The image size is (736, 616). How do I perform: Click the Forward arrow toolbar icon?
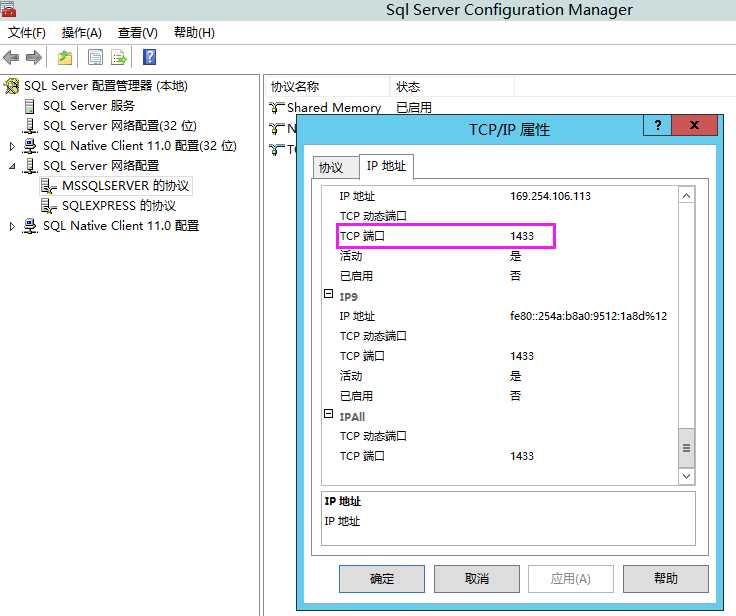click(33, 58)
